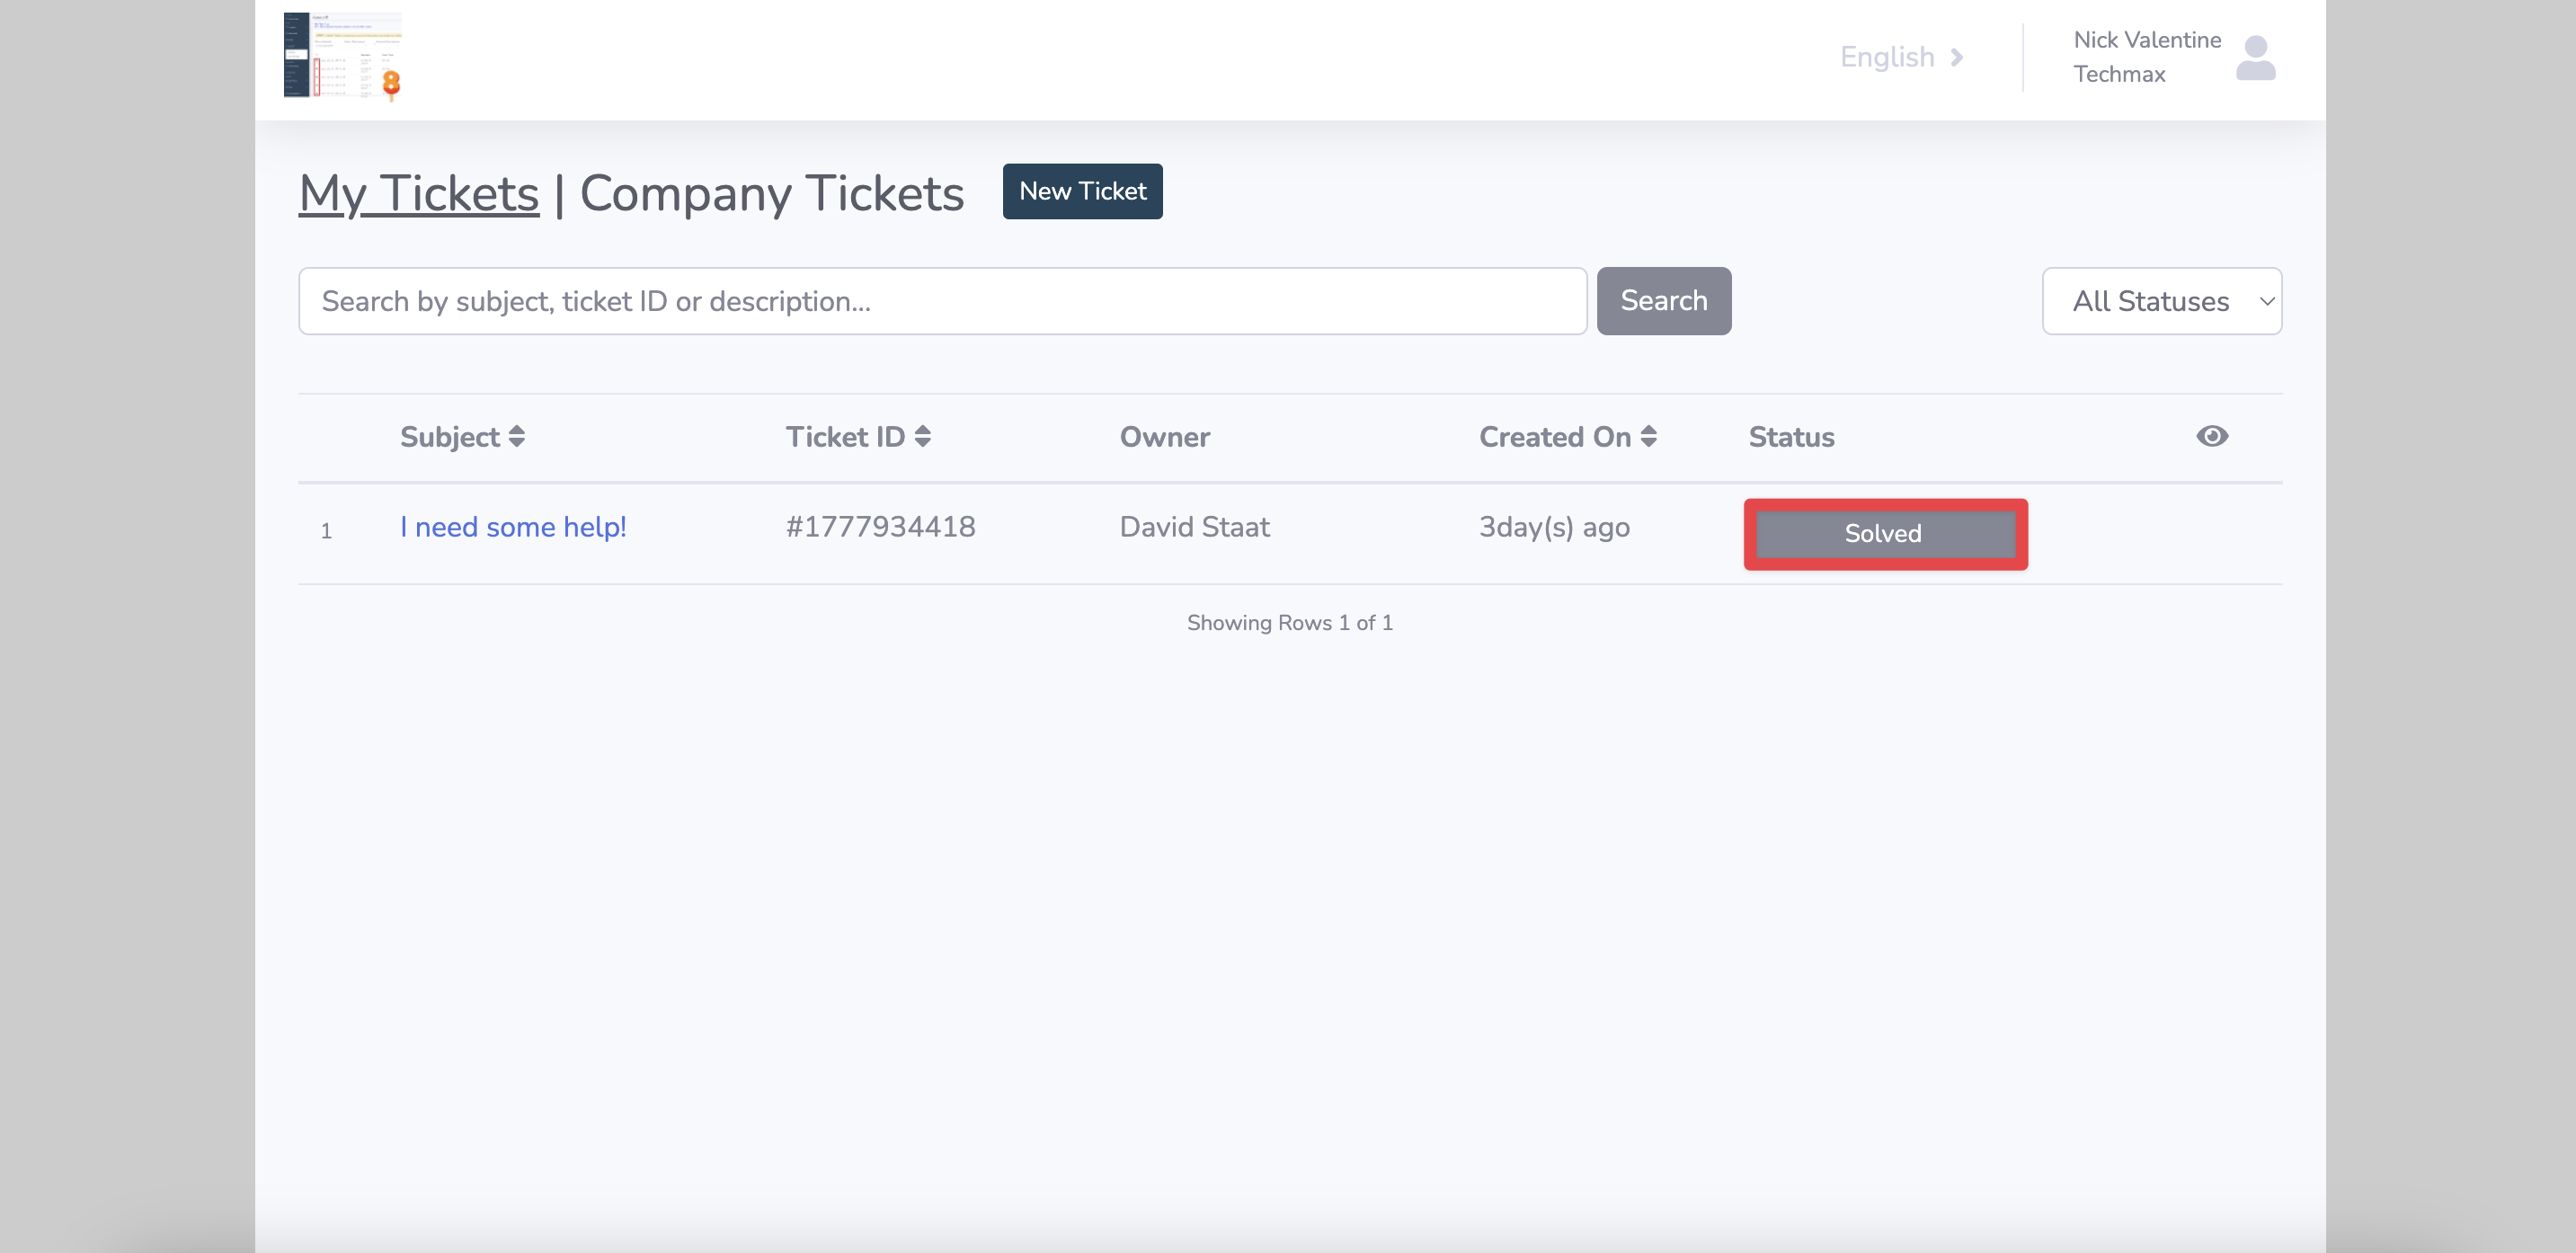The width and height of the screenshot is (2576, 1253).
Task: Click the Search button
Action: [x=1663, y=301]
